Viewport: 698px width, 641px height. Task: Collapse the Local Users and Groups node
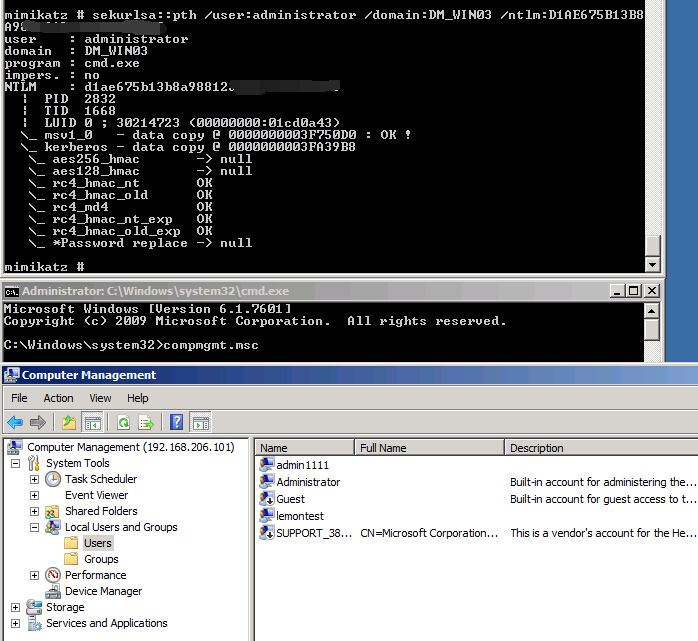(x=34, y=527)
